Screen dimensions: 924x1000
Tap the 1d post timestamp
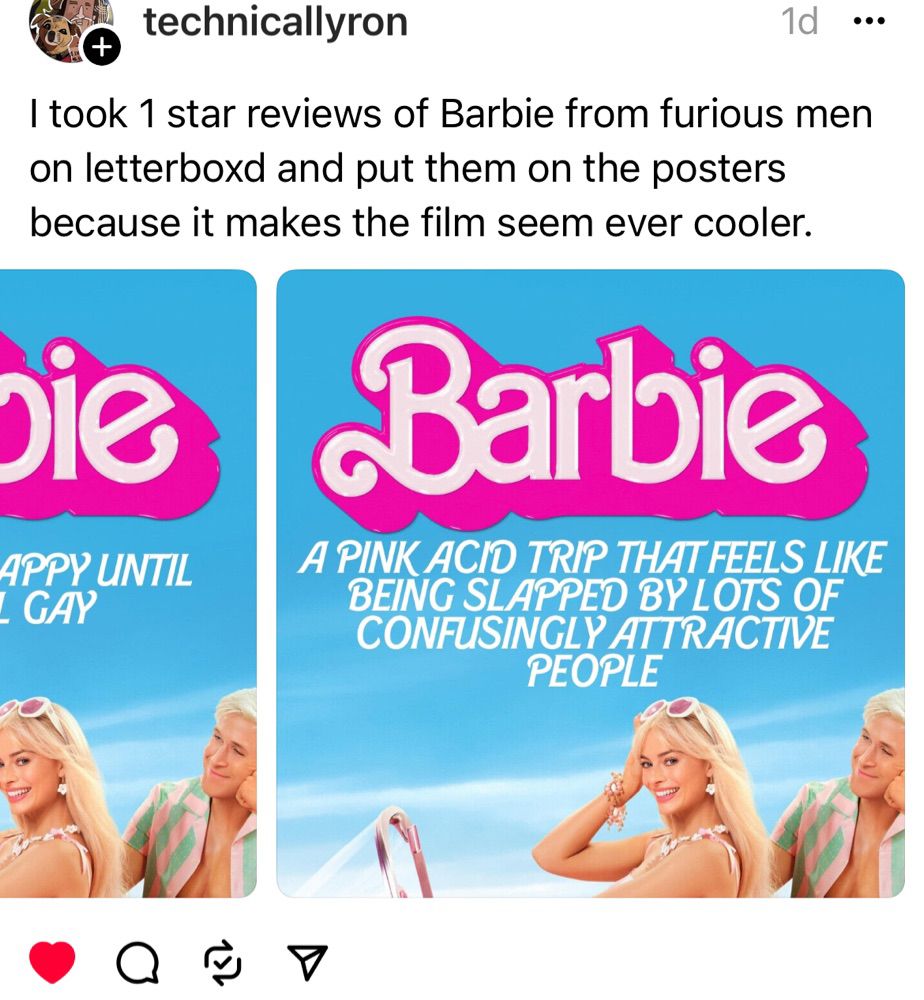[799, 22]
